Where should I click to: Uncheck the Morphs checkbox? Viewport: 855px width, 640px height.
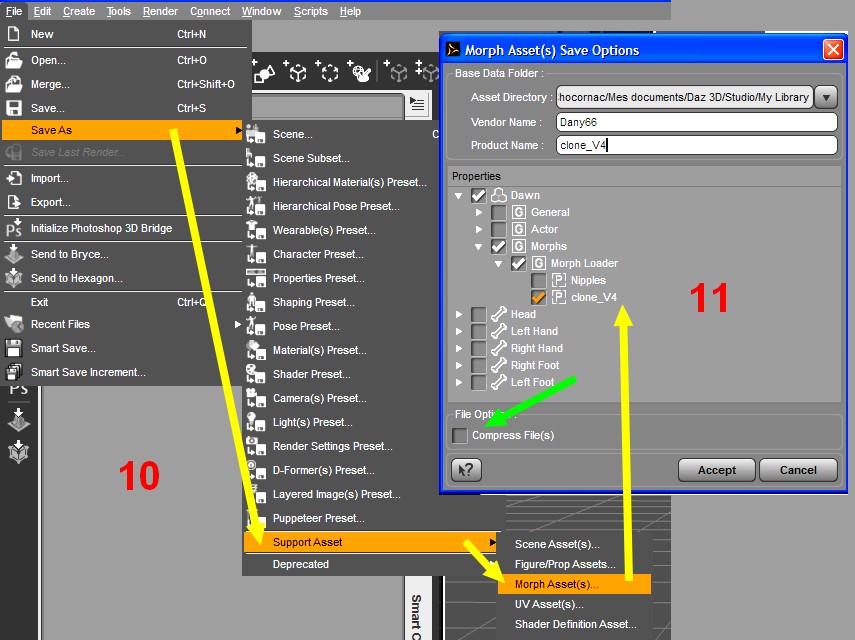coord(498,246)
